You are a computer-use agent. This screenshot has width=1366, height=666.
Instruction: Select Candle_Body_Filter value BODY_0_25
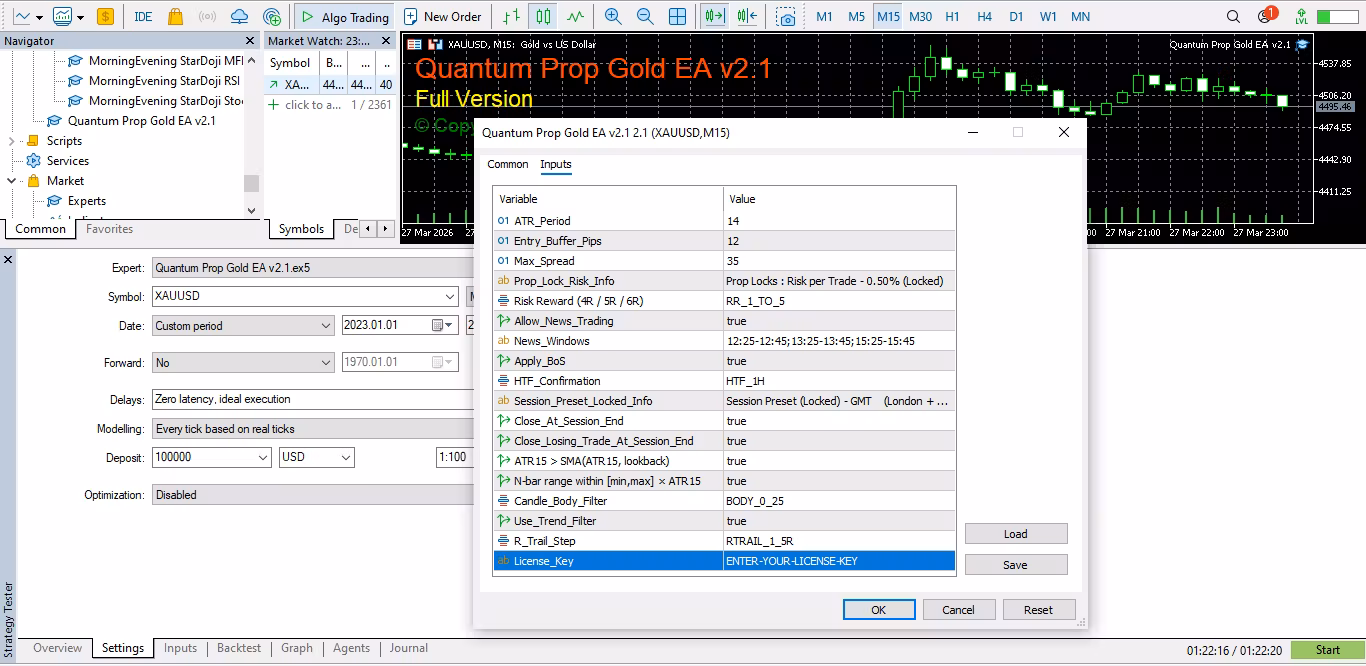tap(839, 501)
